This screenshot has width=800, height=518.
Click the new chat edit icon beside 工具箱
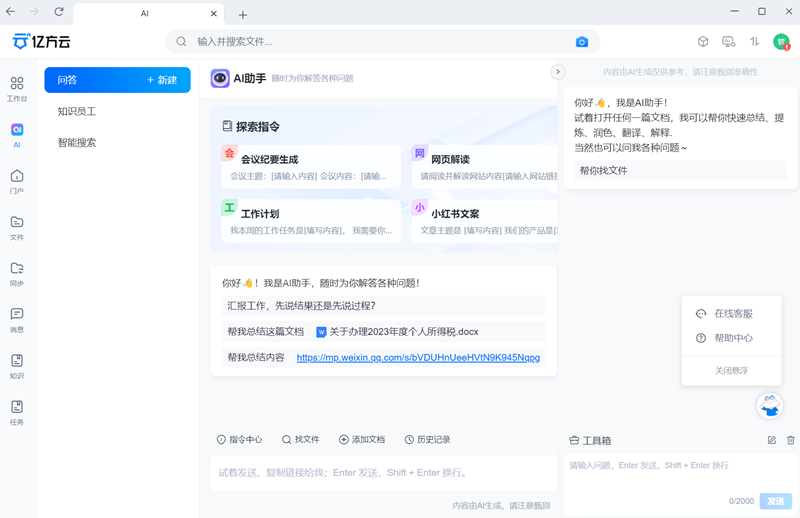coord(771,440)
